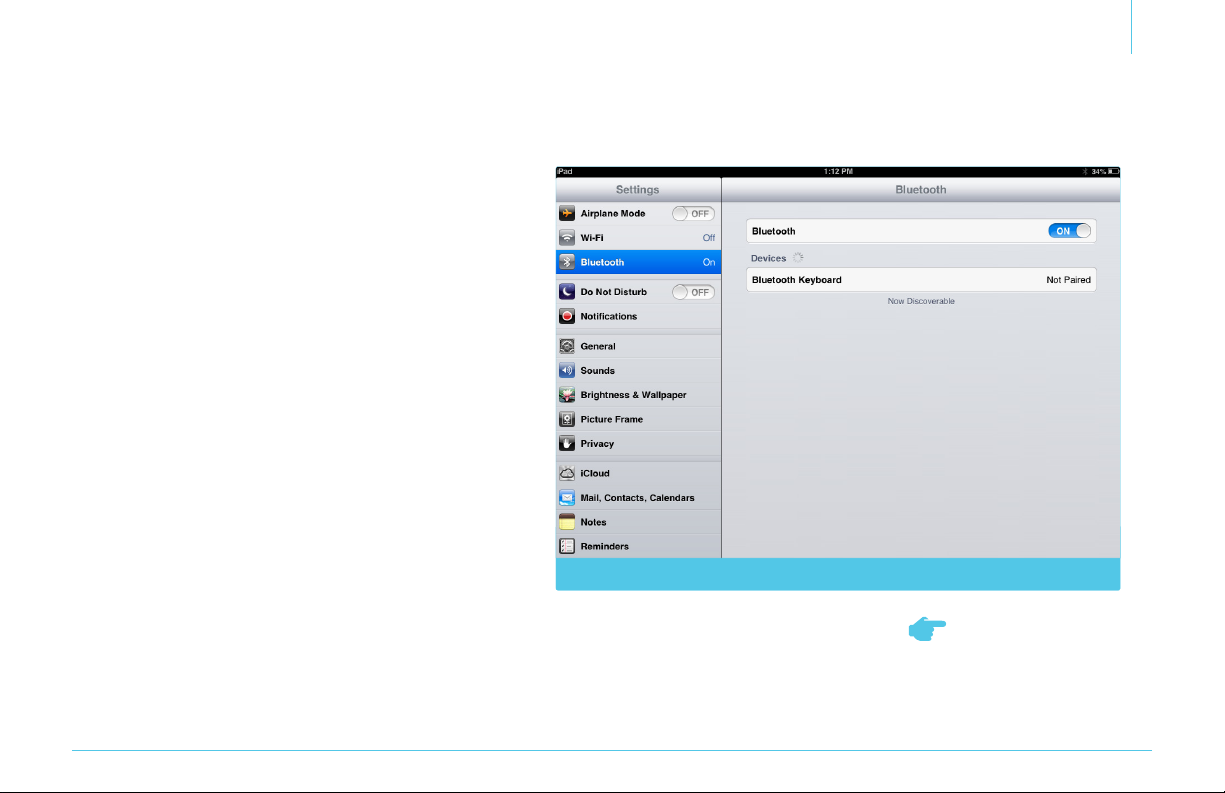Tap the Do Not Disturb moon icon
The width and height of the screenshot is (1225, 793).
click(567, 292)
